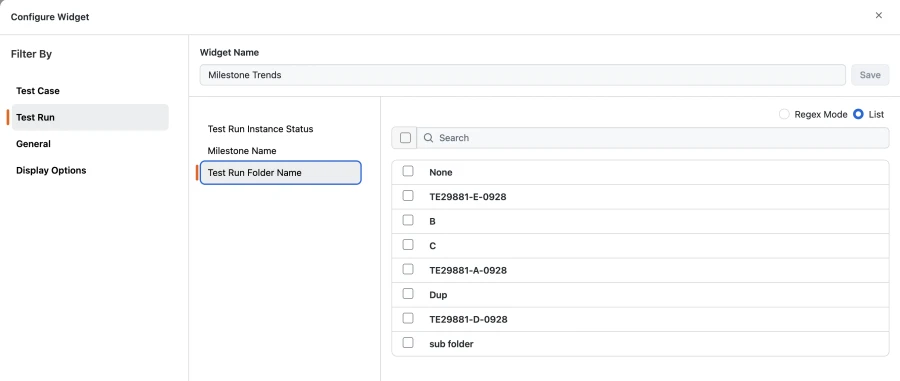This screenshot has width=900, height=381.
Task: Check the C folder checkbox
Action: point(408,244)
